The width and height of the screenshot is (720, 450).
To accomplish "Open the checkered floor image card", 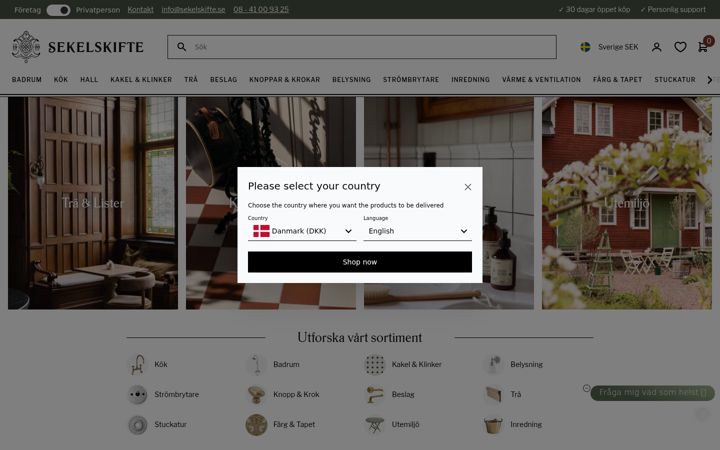I will (271, 203).
